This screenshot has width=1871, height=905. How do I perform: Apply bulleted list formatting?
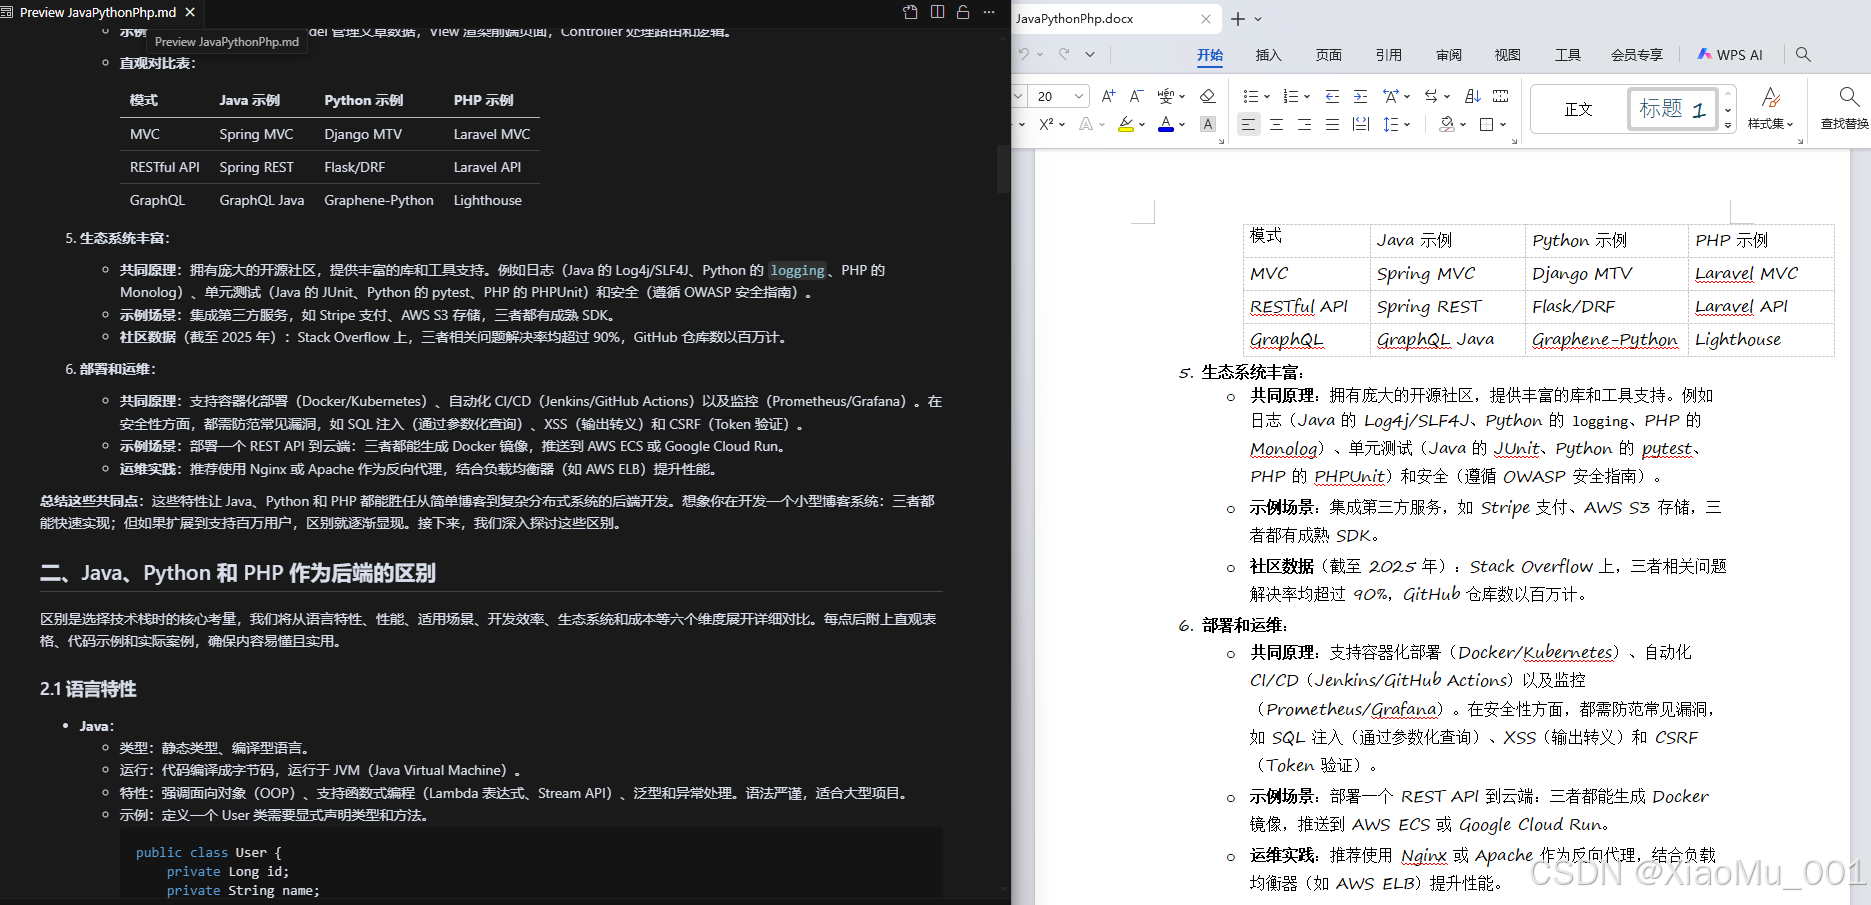coord(1250,96)
